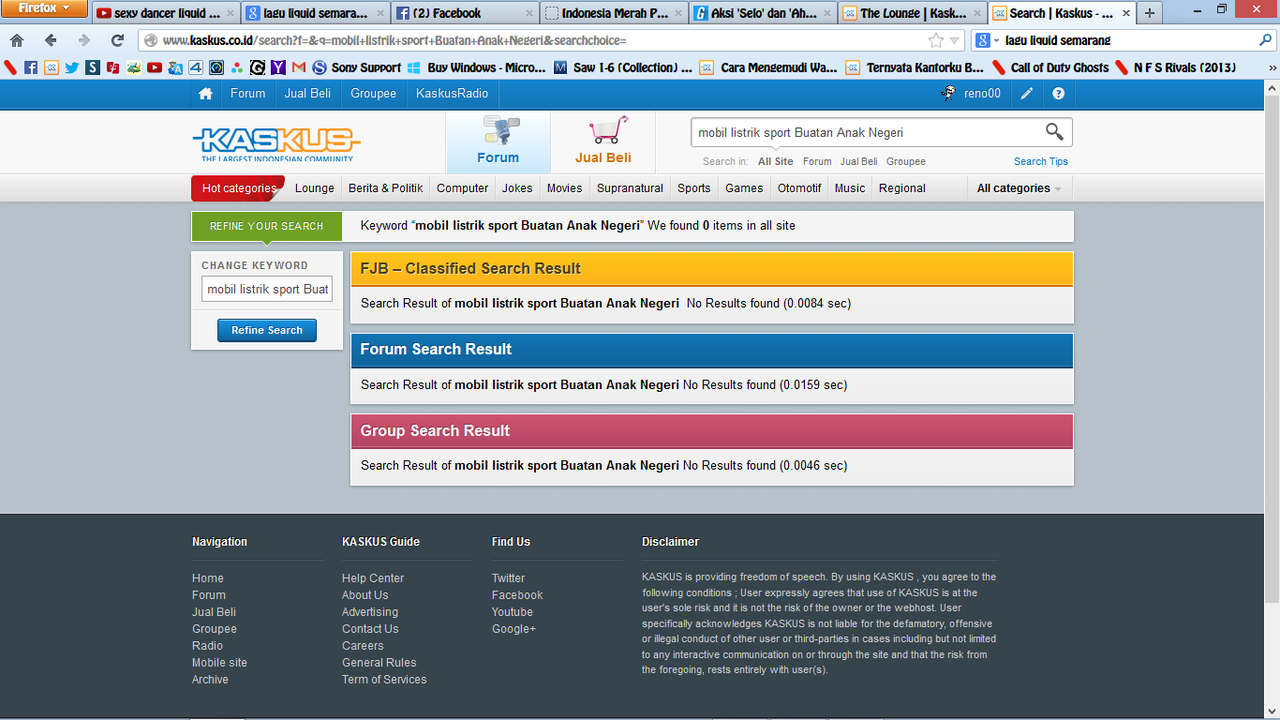Viewport: 1280px width, 720px height.
Task: Open Call of Duty Ghosts bookmark
Action: (1050, 68)
